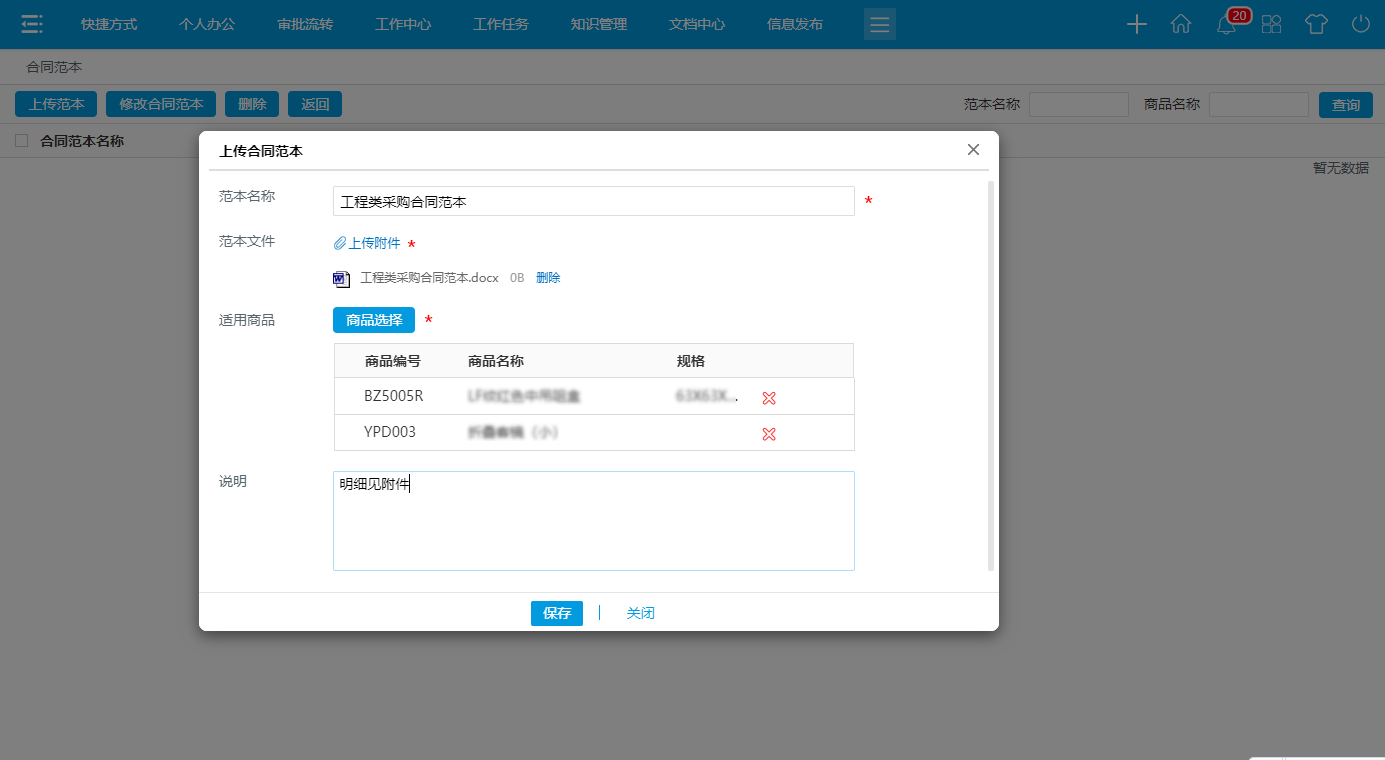
Task: Click inside the 范本名称 search input
Action: (x=1079, y=103)
